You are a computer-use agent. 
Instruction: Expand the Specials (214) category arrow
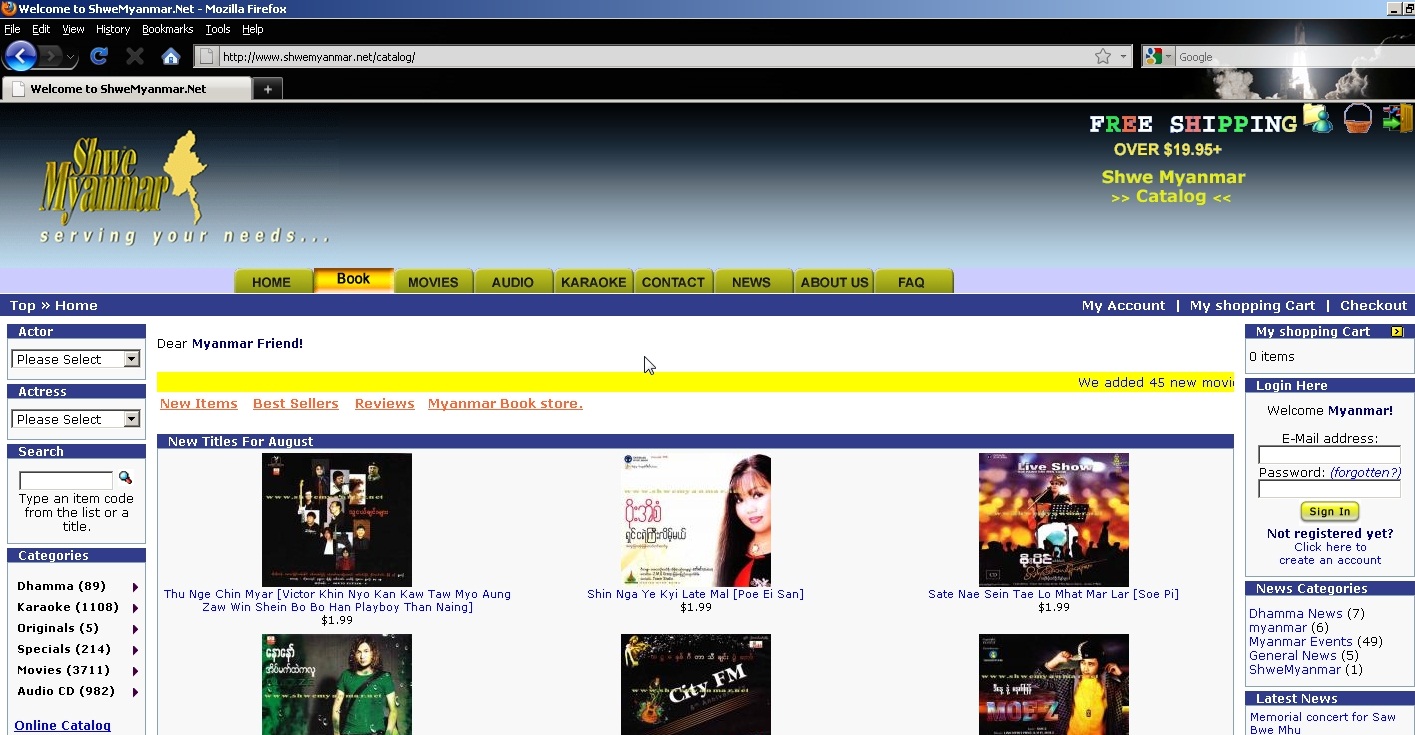point(135,650)
